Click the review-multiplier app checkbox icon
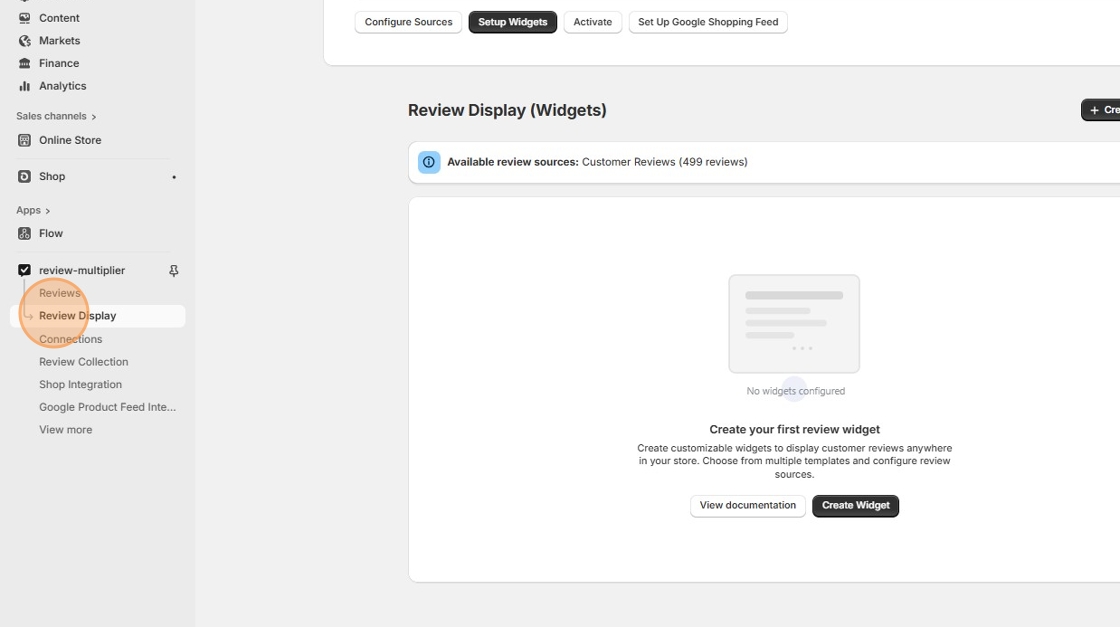This screenshot has height=627, width=1120. pos(24,270)
